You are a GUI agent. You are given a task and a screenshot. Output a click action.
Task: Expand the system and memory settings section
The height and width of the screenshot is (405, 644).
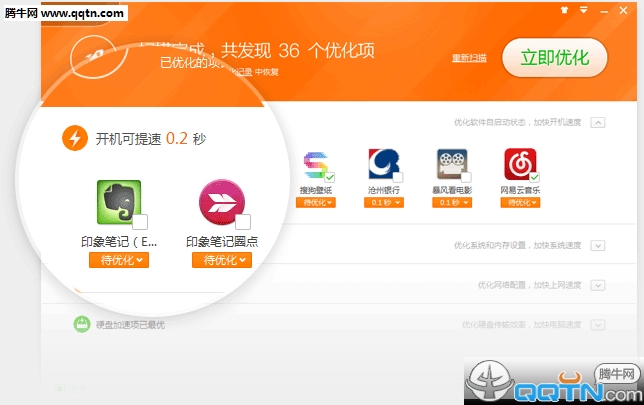[x=598, y=246]
